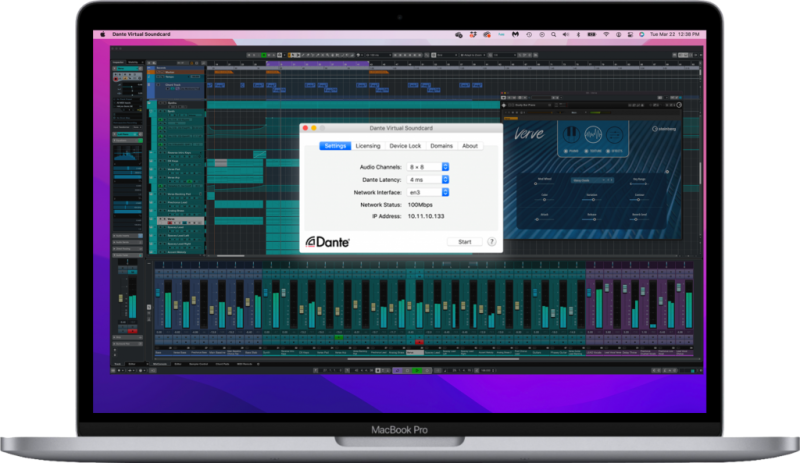The height and width of the screenshot is (463, 800).
Task: Switch to the Device Lock tab
Action: click(x=405, y=146)
